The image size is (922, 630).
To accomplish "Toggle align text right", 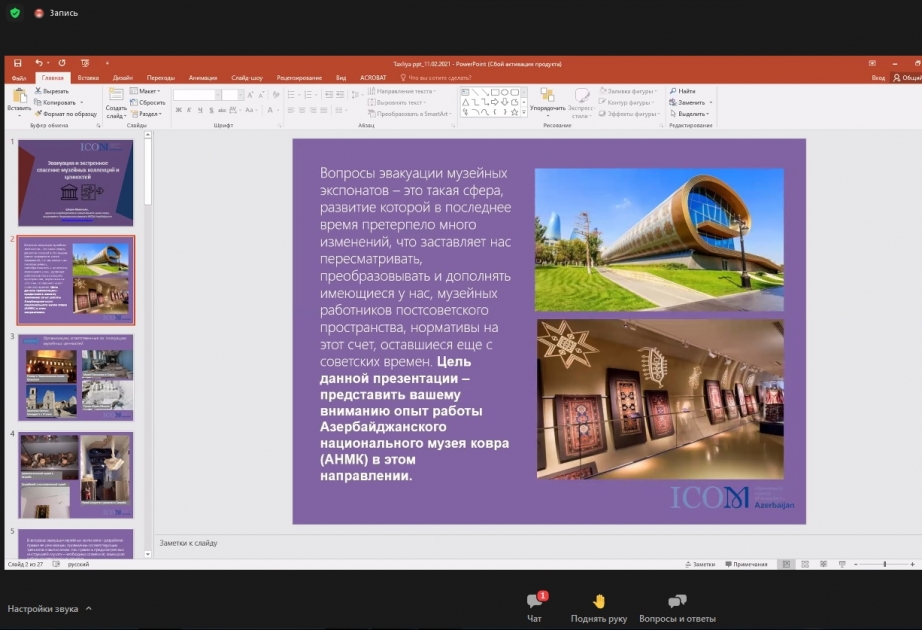I will click(313, 110).
